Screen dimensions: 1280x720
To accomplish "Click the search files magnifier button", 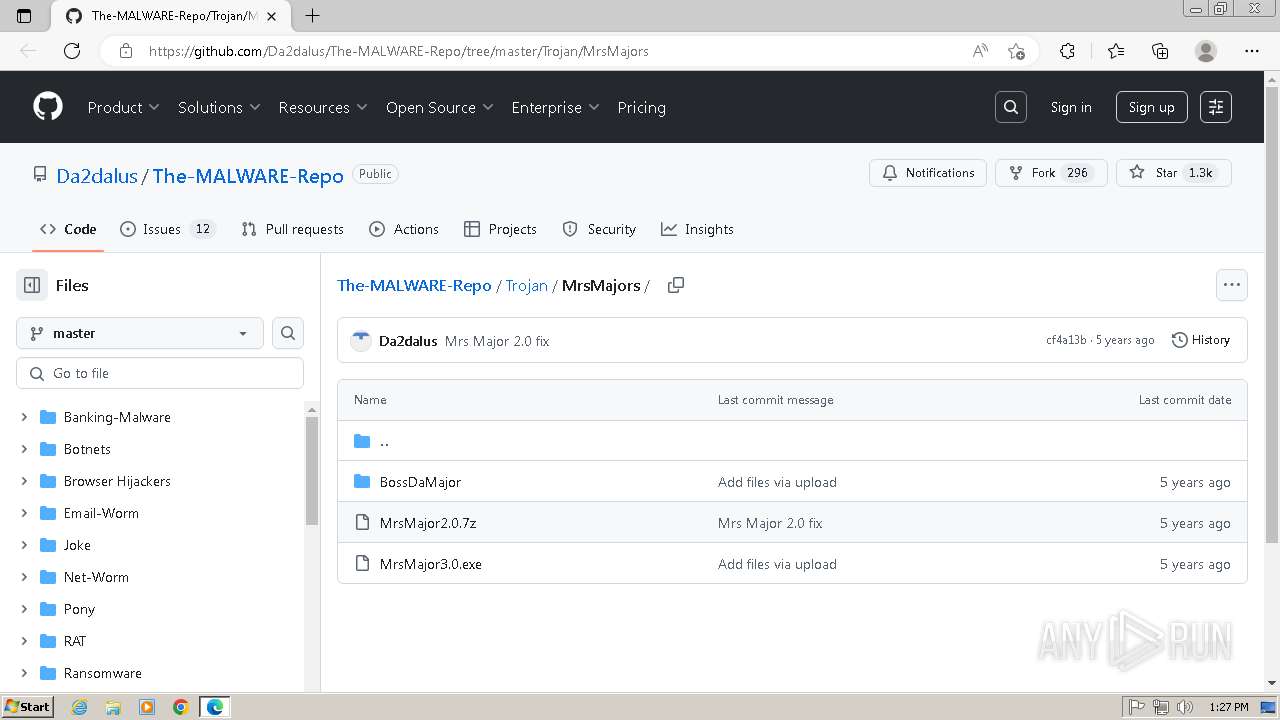I will [288, 333].
